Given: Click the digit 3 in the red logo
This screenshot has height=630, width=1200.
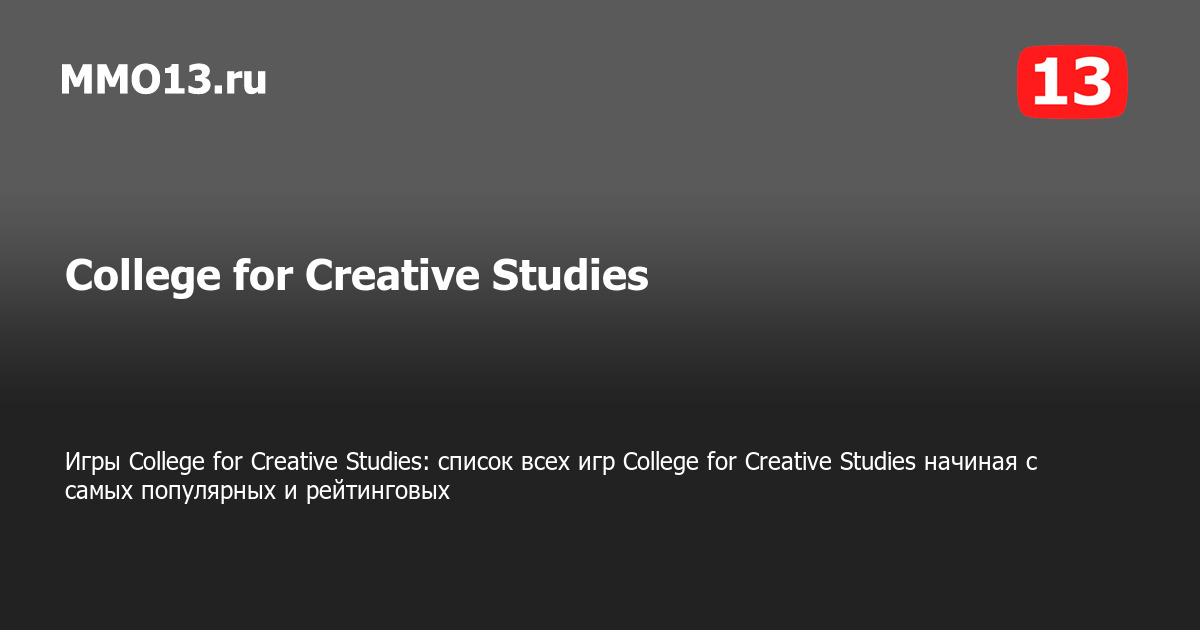Looking at the screenshot, I should pyautogui.click(x=1090, y=82).
